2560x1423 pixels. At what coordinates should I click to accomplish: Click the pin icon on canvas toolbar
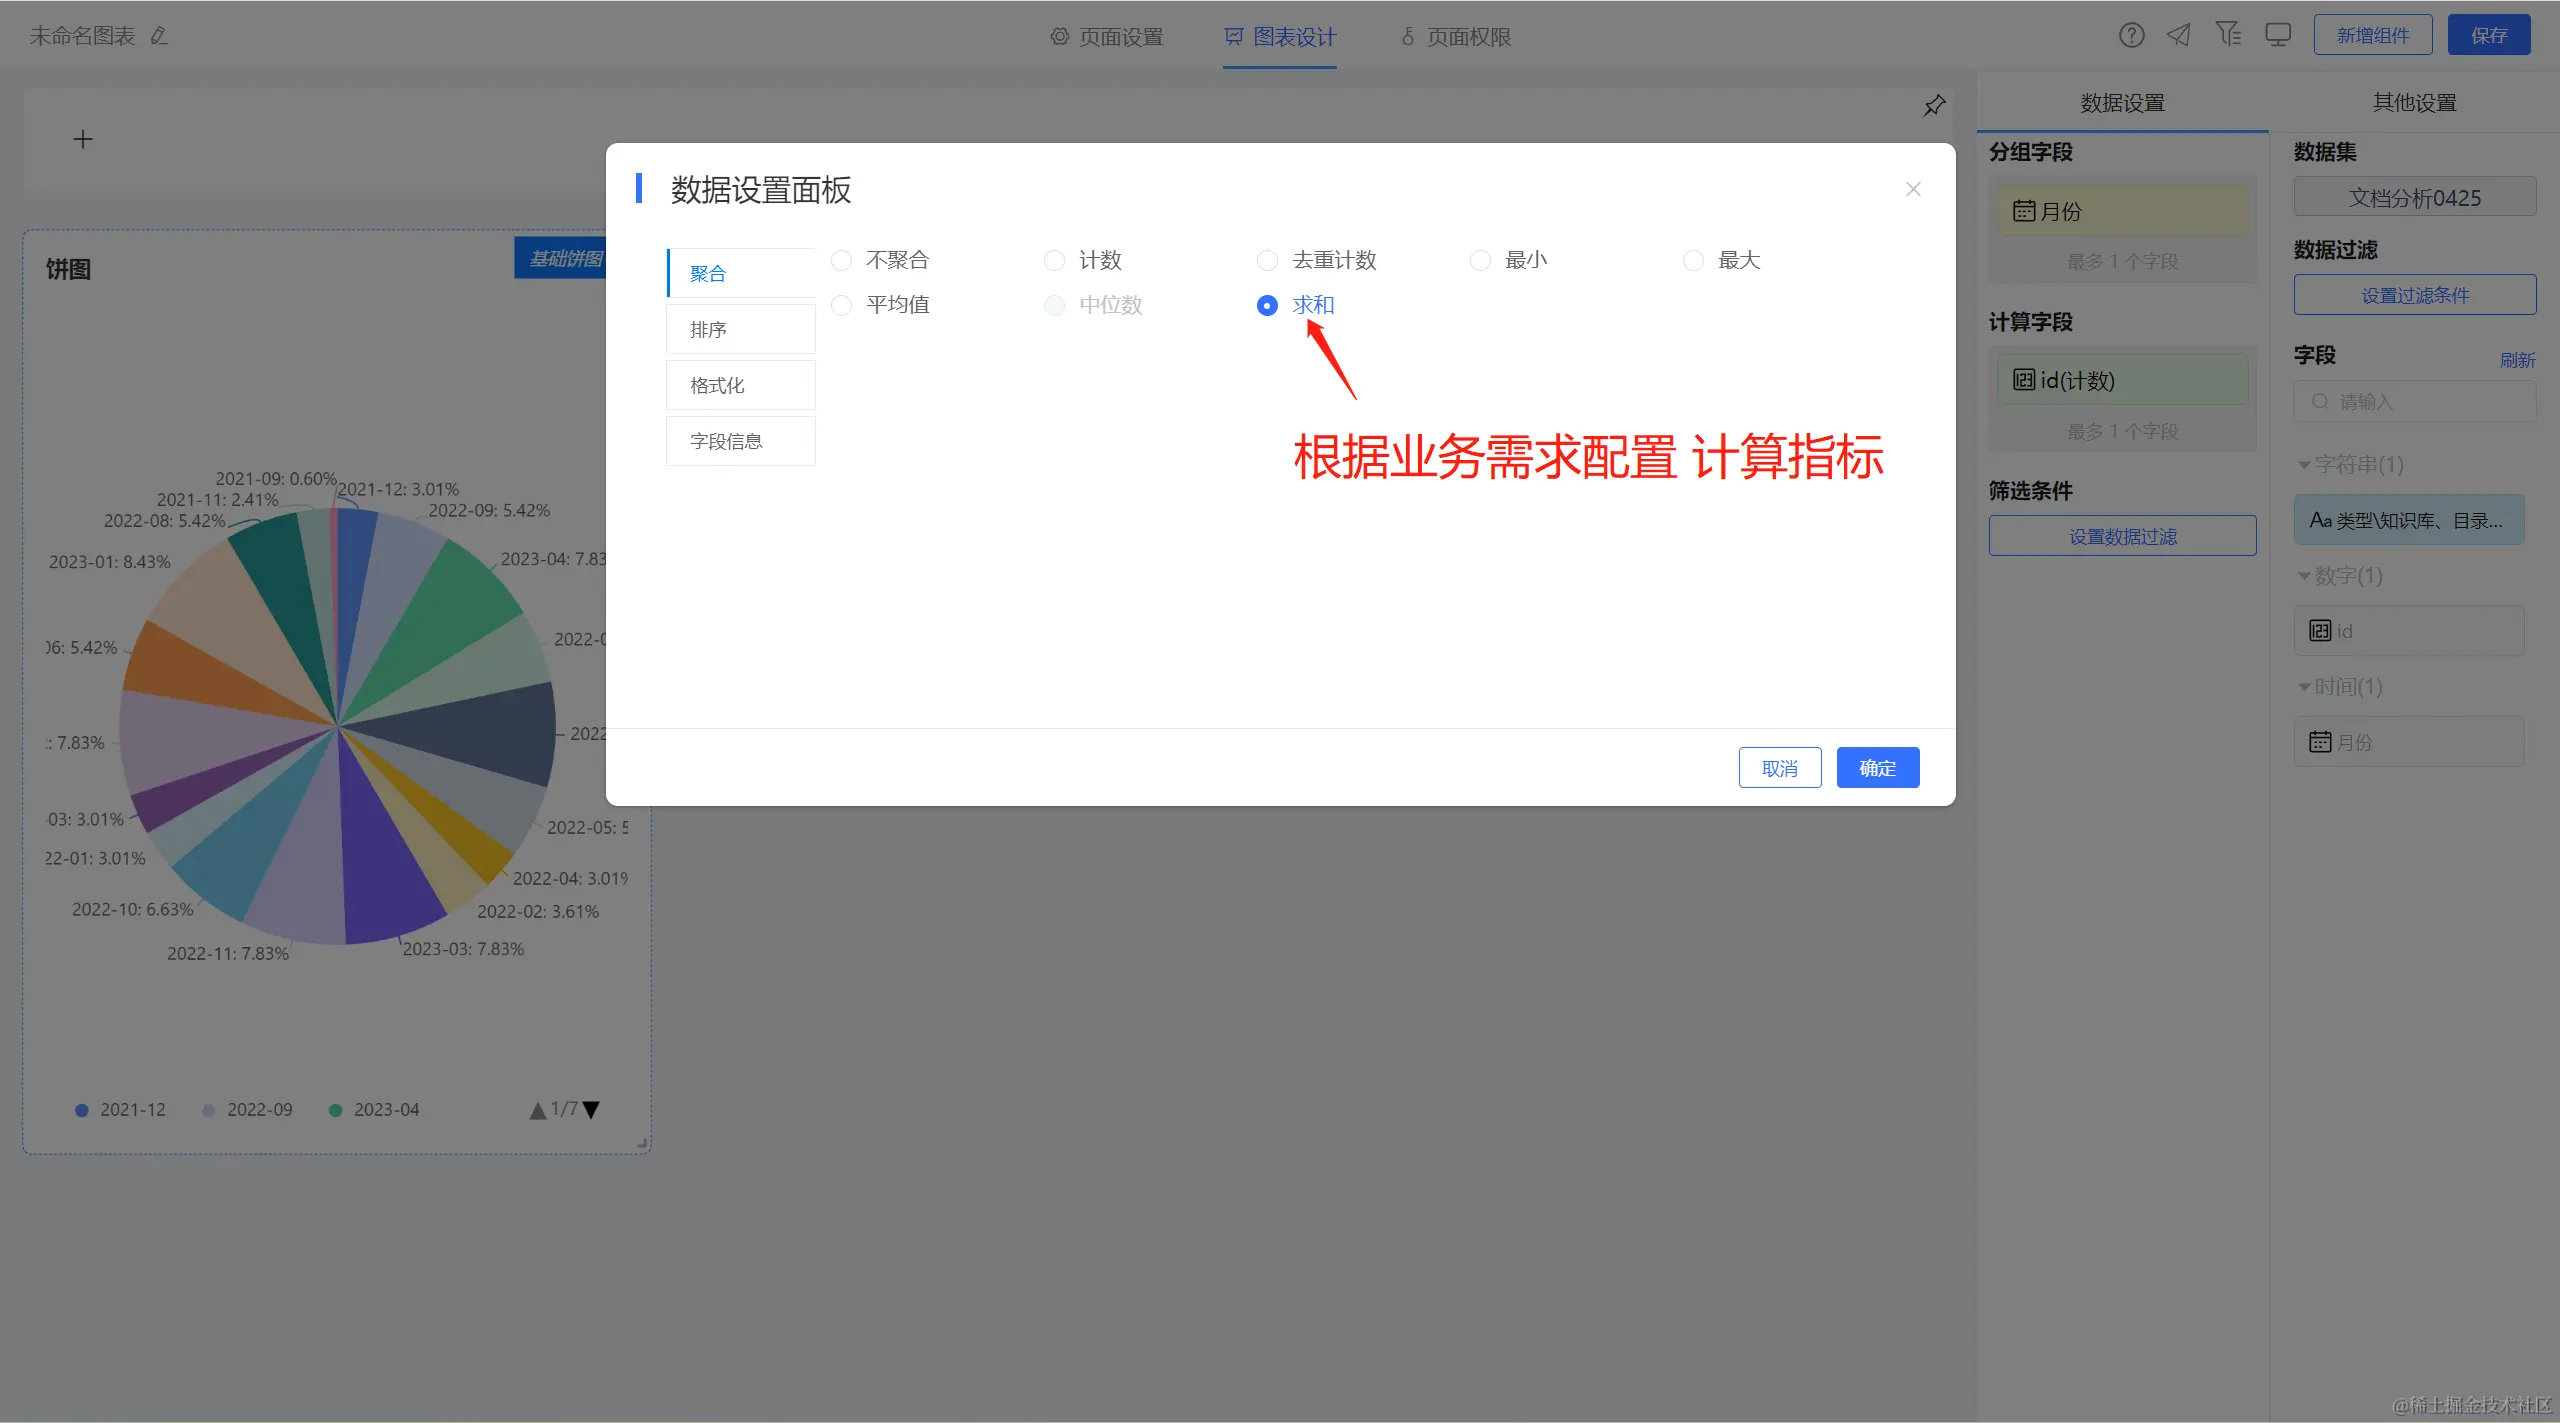[x=1934, y=106]
